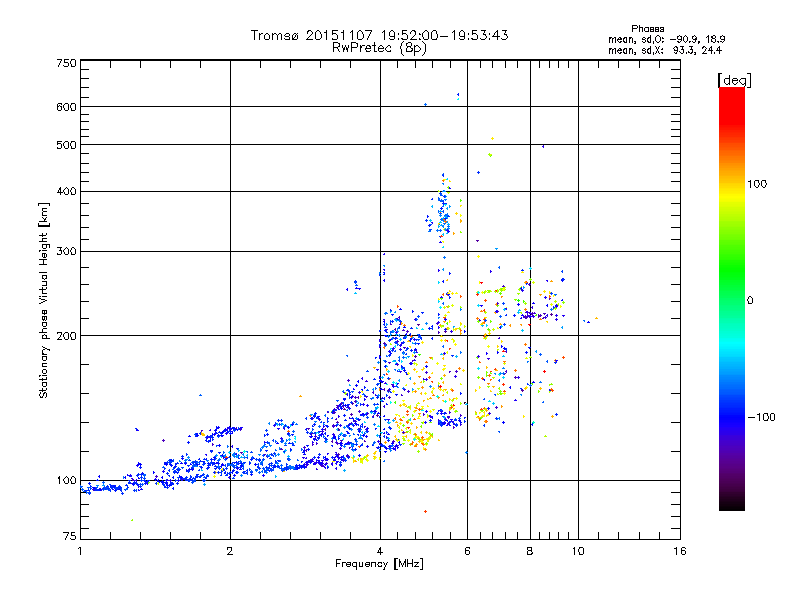
Task: Click the y-axis tick label '400'
Action: [x=66, y=192]
